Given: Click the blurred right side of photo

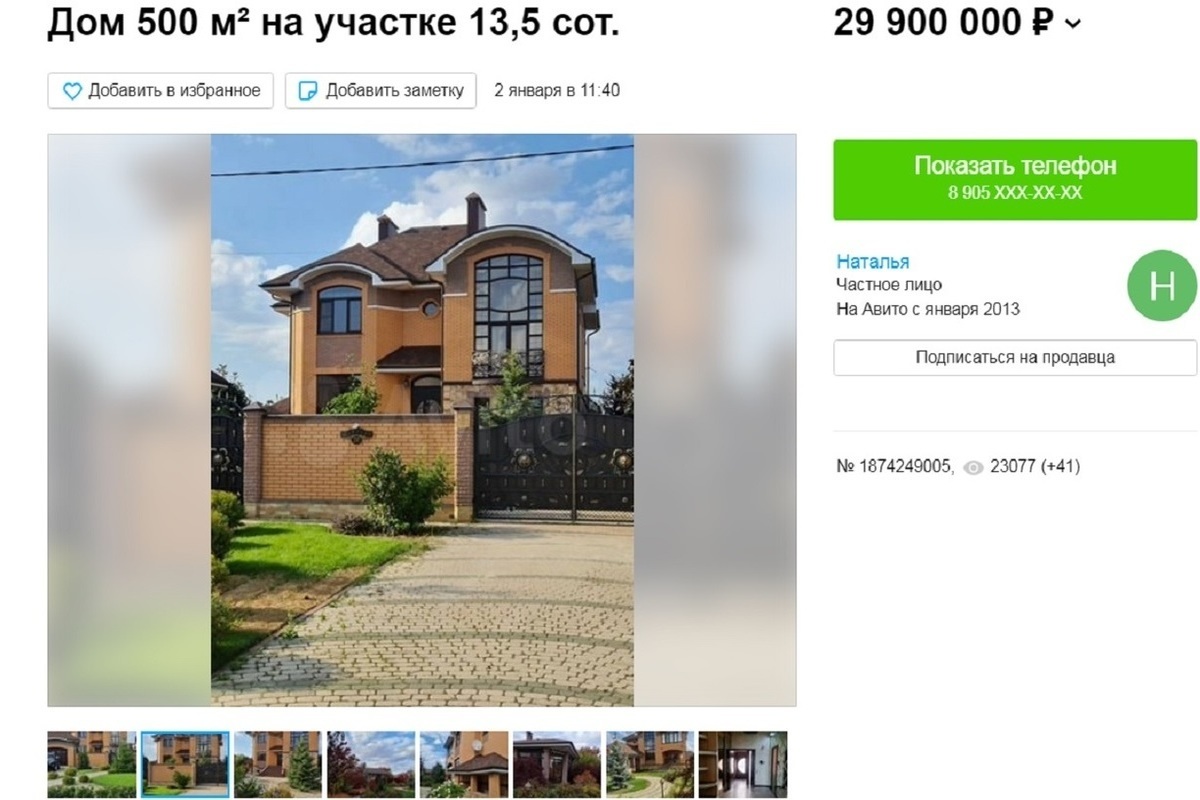Looking at the screenshot, I should (x=715, y=420).
